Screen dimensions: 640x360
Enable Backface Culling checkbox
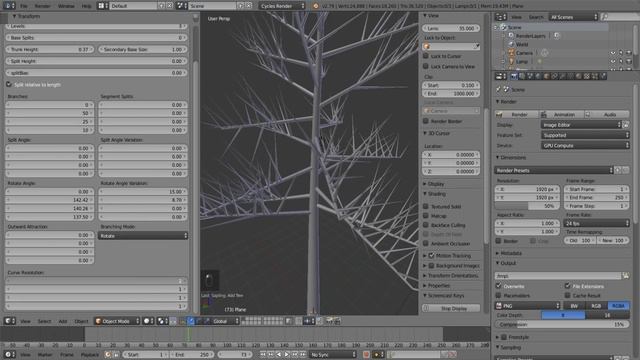coord(426,225)
